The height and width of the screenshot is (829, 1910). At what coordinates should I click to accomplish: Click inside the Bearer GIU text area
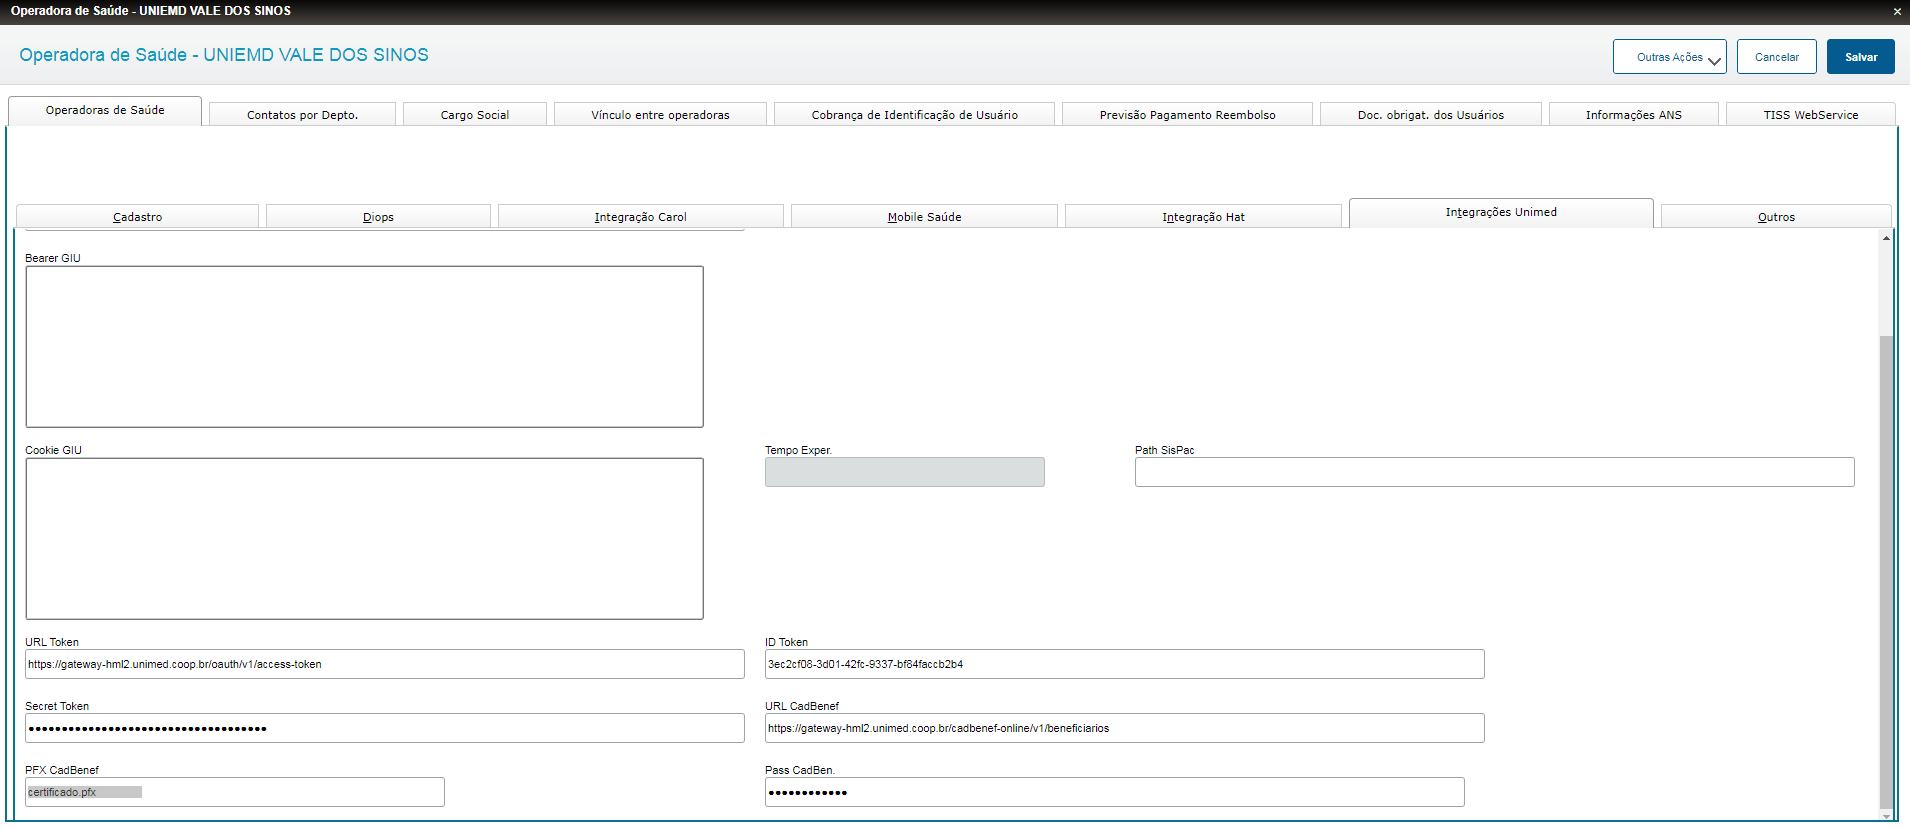click(x=364, y=347)
